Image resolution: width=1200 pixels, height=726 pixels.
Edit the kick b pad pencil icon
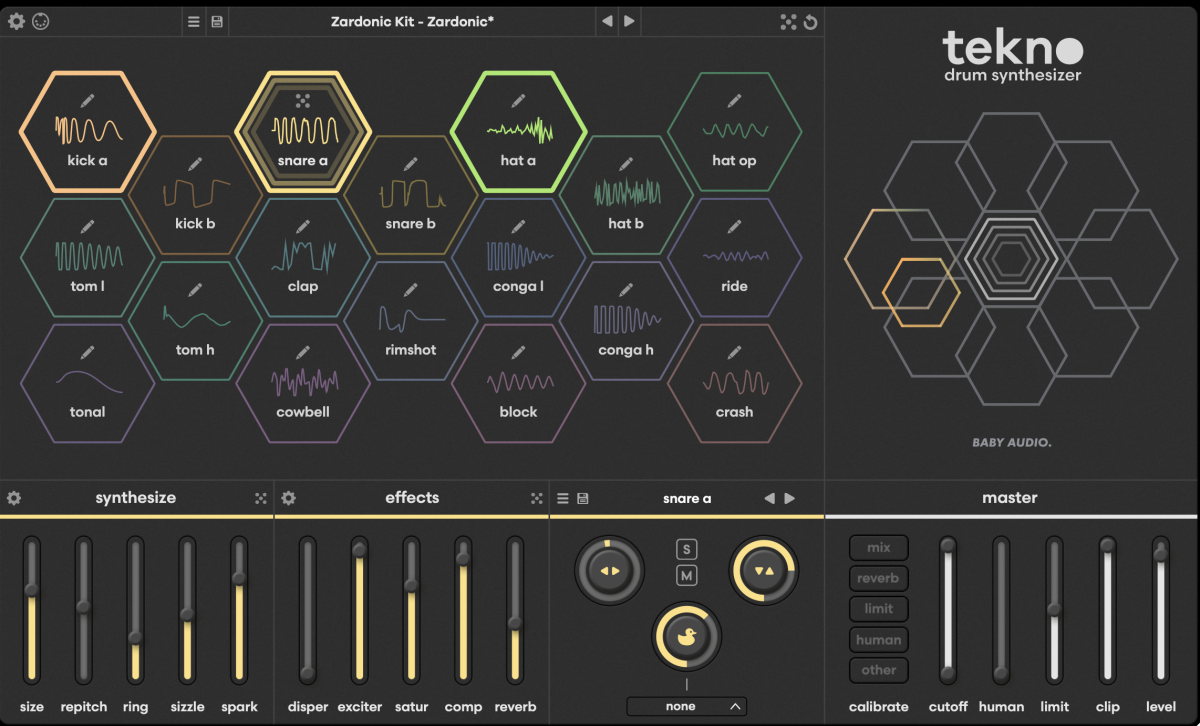(x=195, y=163)
